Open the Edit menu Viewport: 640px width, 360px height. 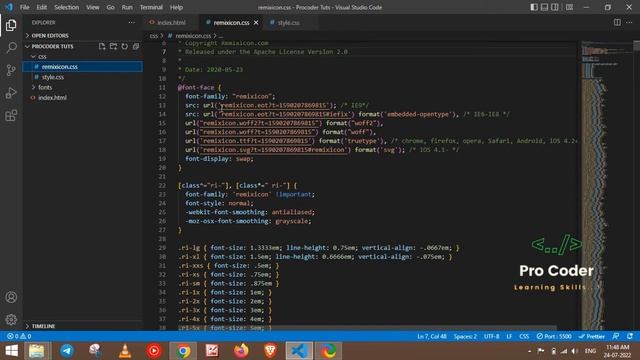pos(42,7)
